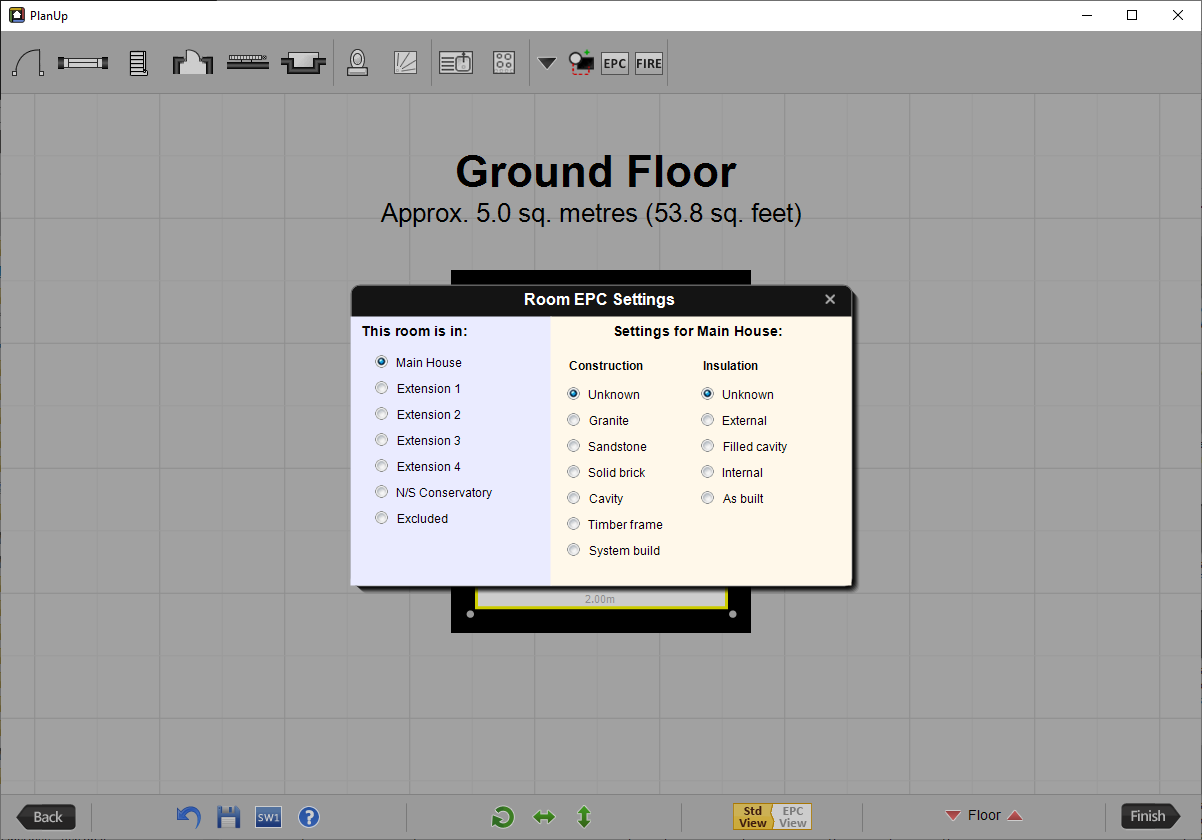The width and height of the screenshot is (1202, 840).
Task: Select the cooker hob tool
Action: [504, 63]
